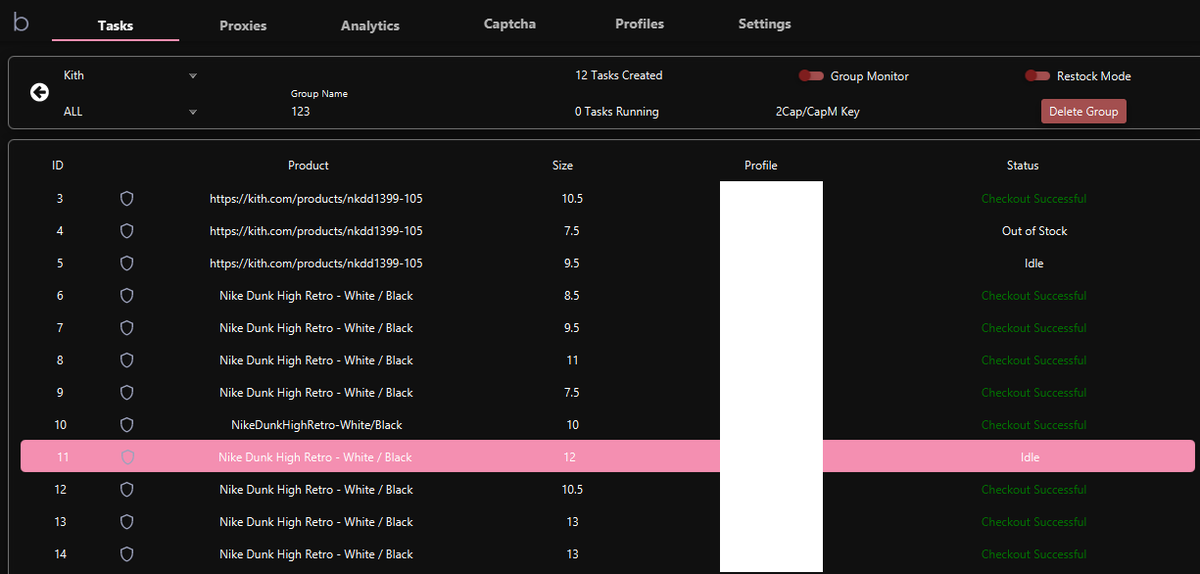Viewport: 1200px width, 574px height.
Task: Click shield icon on task 3 row
Action: (127, 199)
